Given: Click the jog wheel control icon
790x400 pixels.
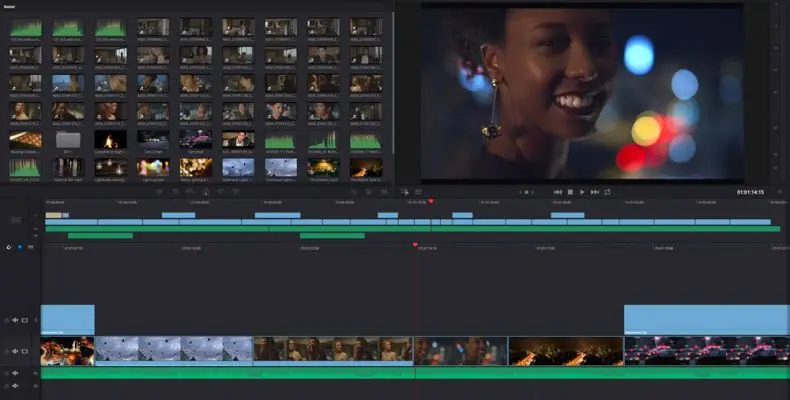Looking at the screenshot, I should coord(526,192).
